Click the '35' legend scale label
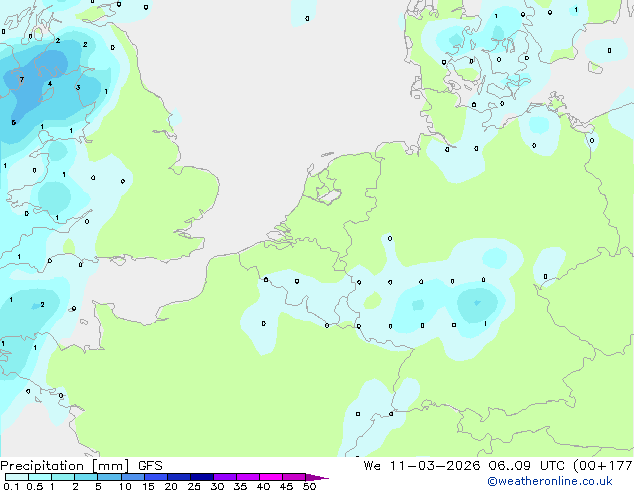This screenshot has width=634, height=490. 240,486
